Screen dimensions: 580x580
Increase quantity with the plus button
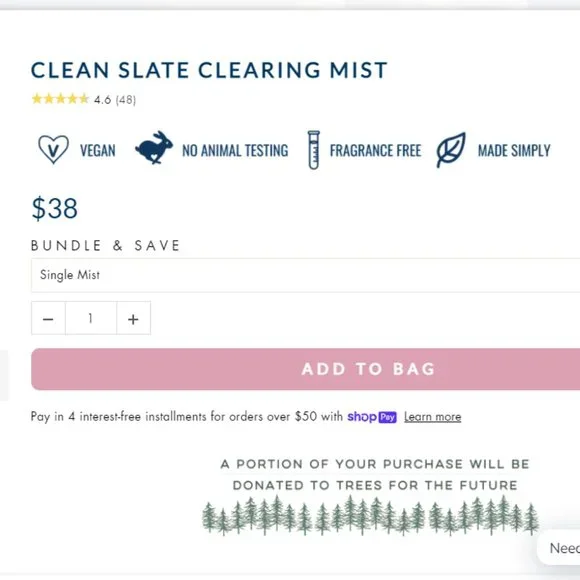[134, 318]
